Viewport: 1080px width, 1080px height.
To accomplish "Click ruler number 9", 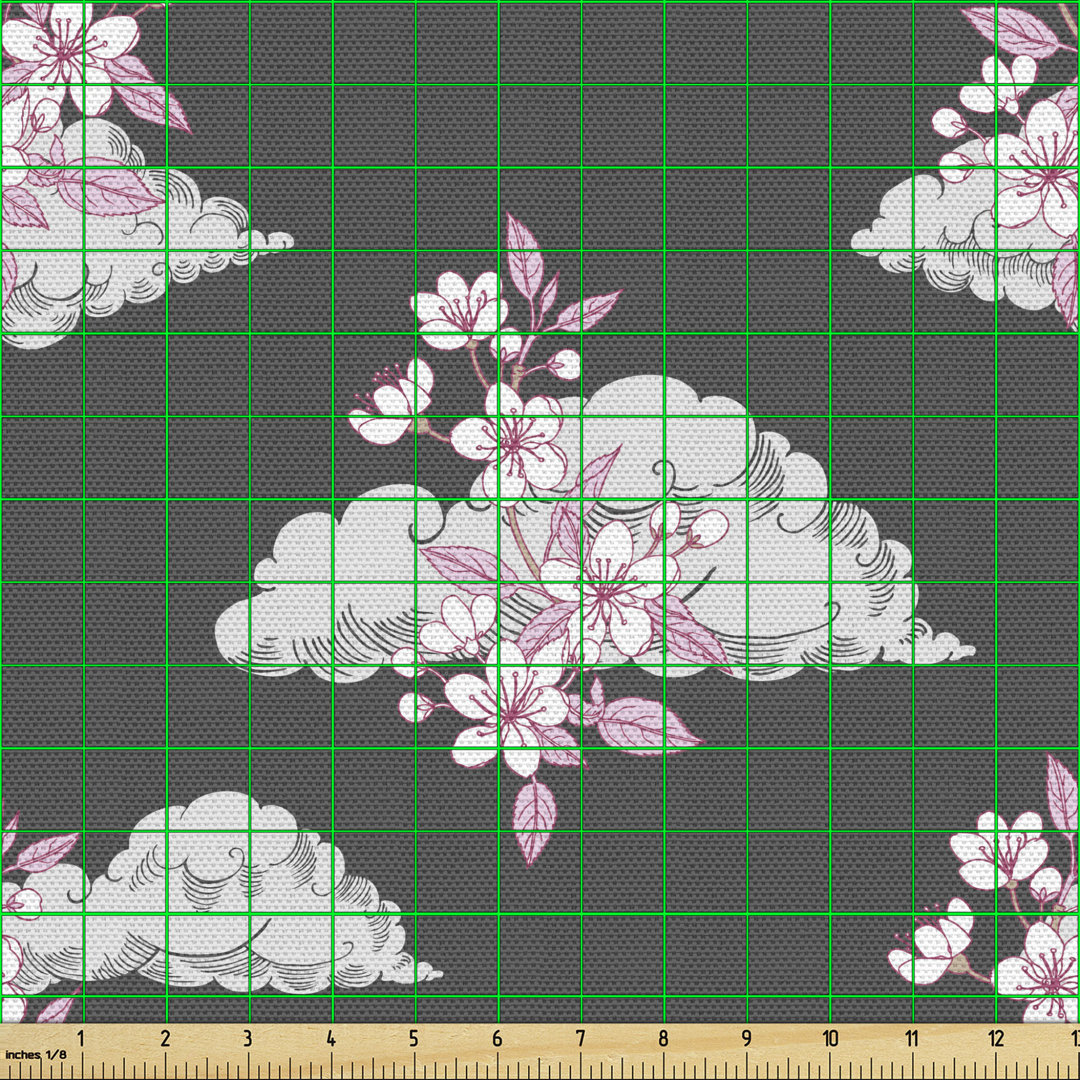I will [x=746, y=1038].
